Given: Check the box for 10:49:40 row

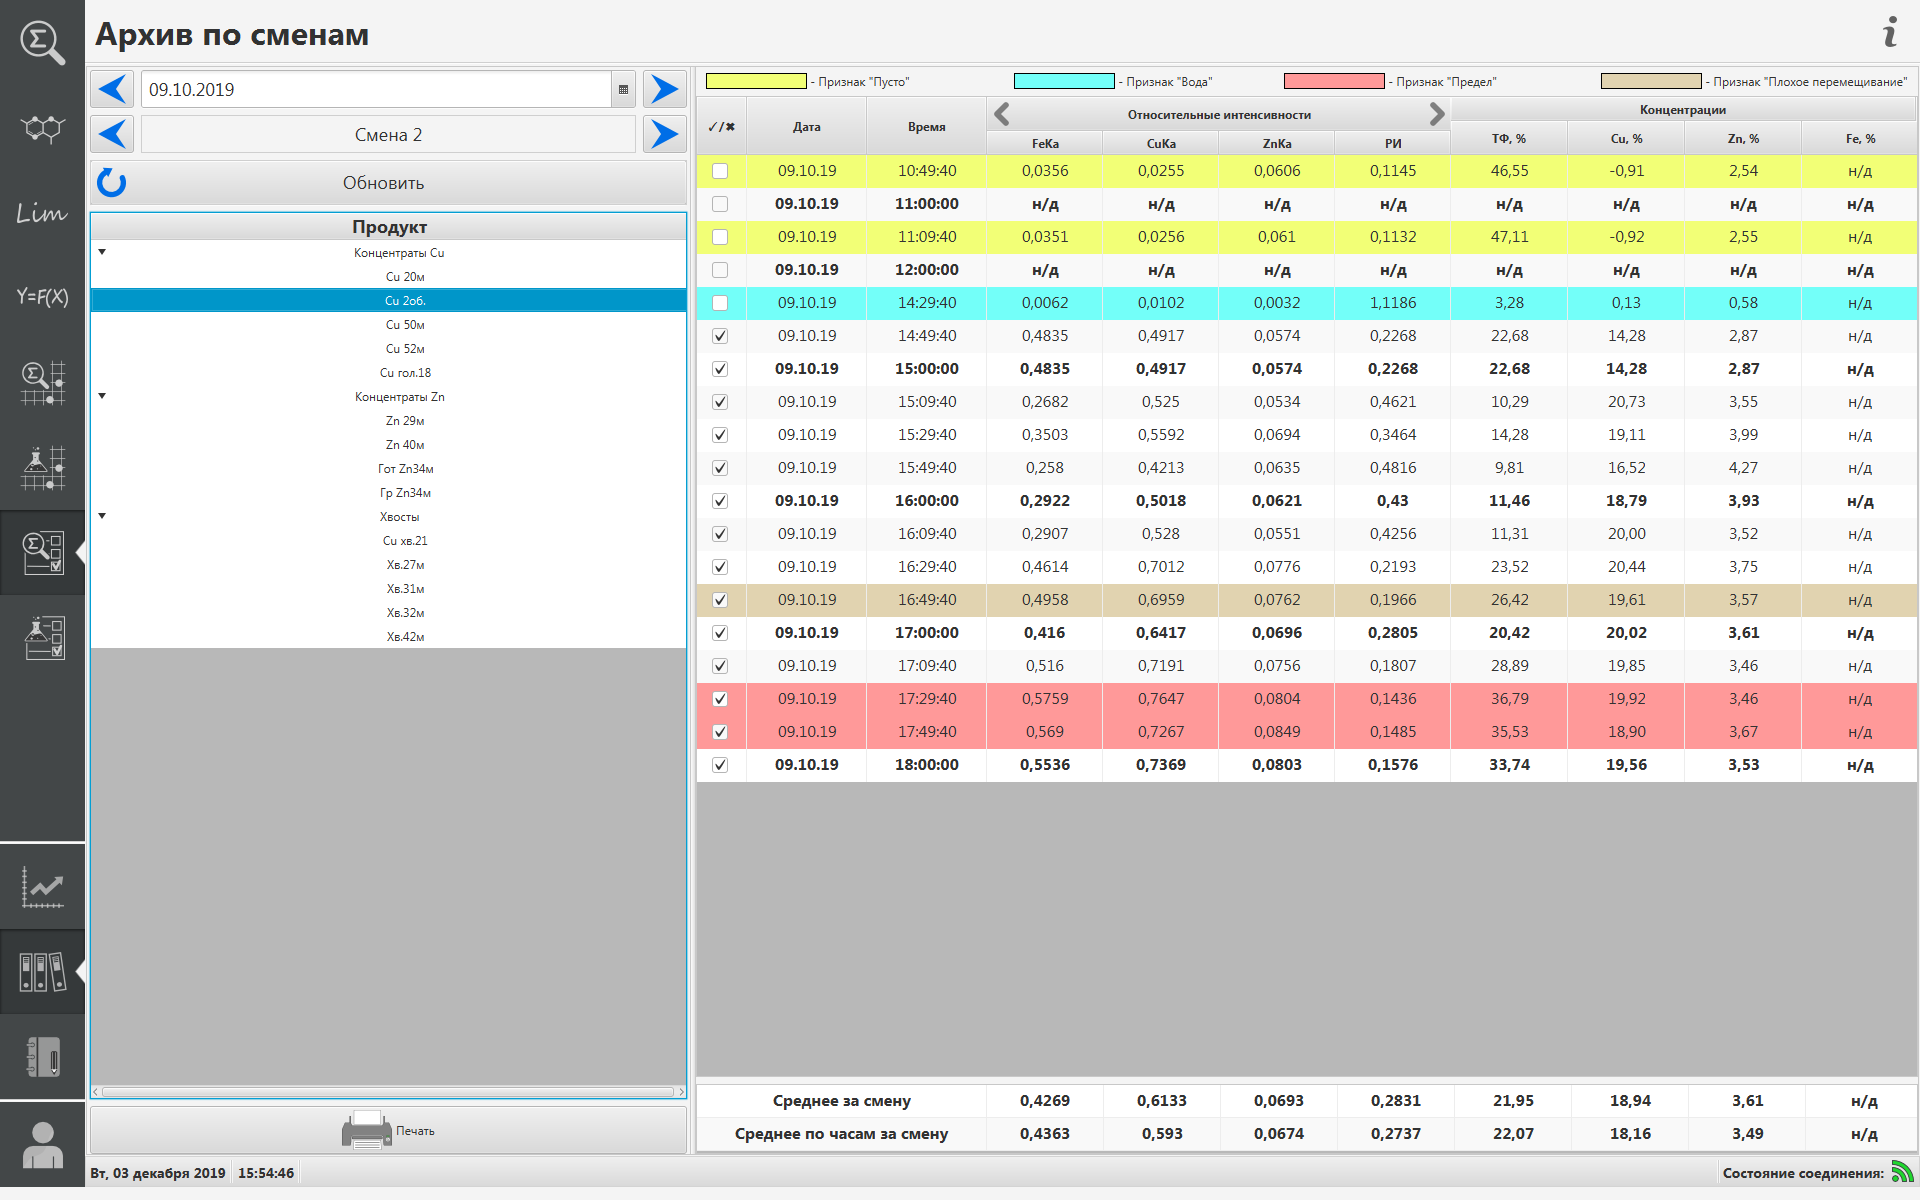Looking at the screenshot, I should tap(720, 171).
